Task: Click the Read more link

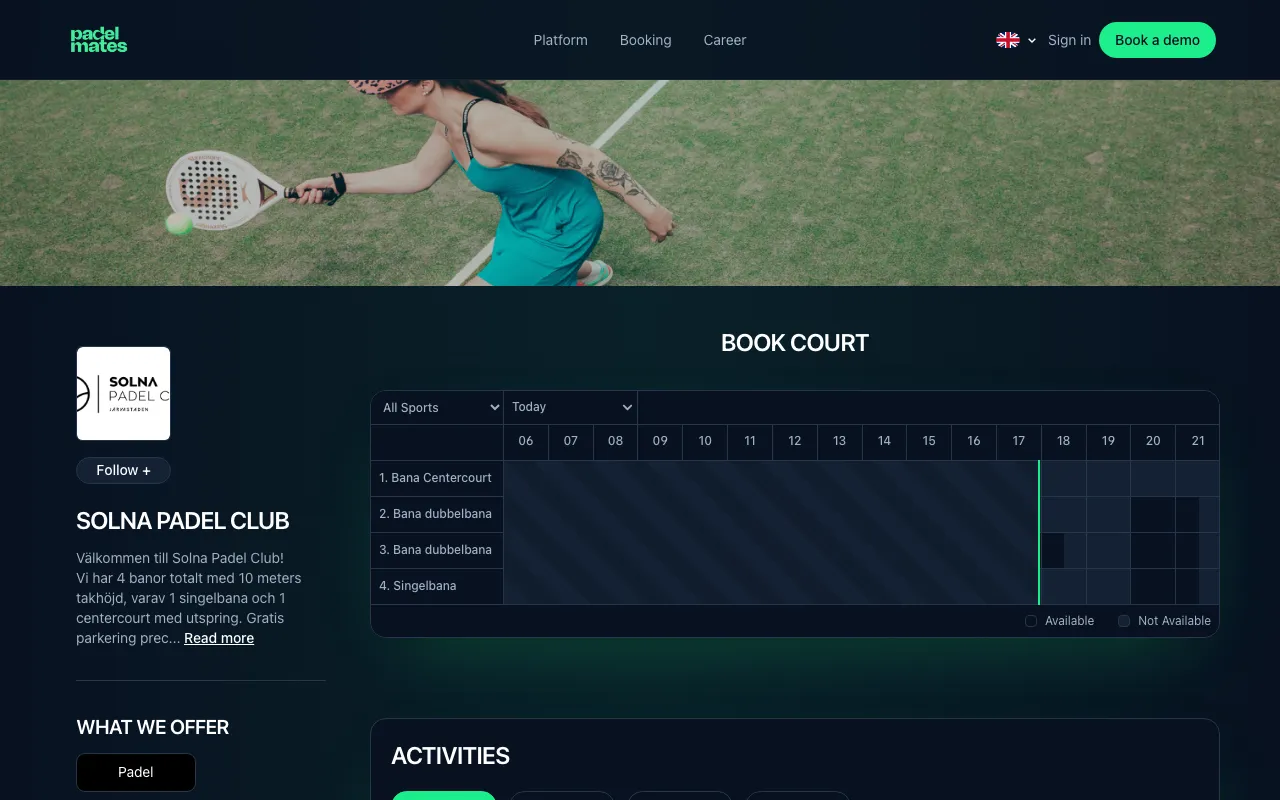Action: [219, 638]
